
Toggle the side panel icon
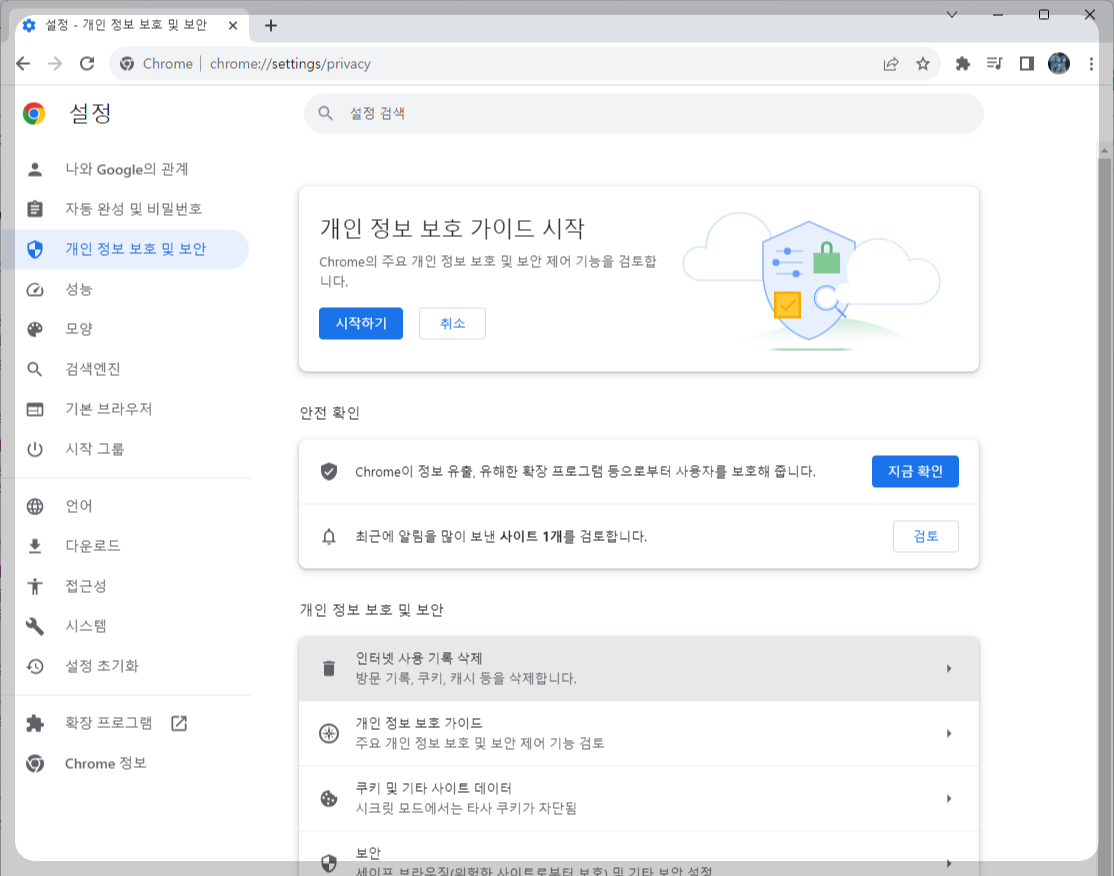coord(1027,64)
